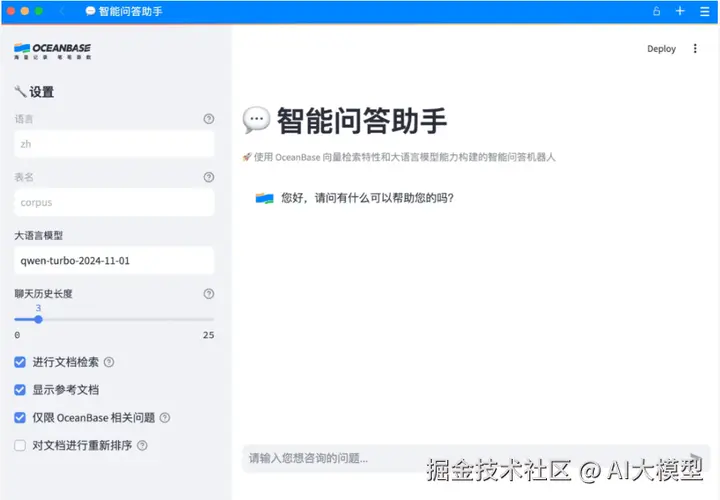
Task: Click the Deploy button
Action: pyautogui.click(x=661, y=49)
